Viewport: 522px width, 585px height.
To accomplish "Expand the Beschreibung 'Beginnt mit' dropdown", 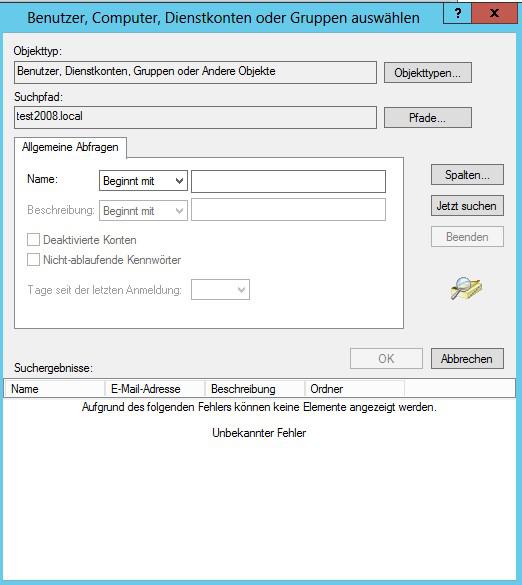I will click(x=143, y=211).
